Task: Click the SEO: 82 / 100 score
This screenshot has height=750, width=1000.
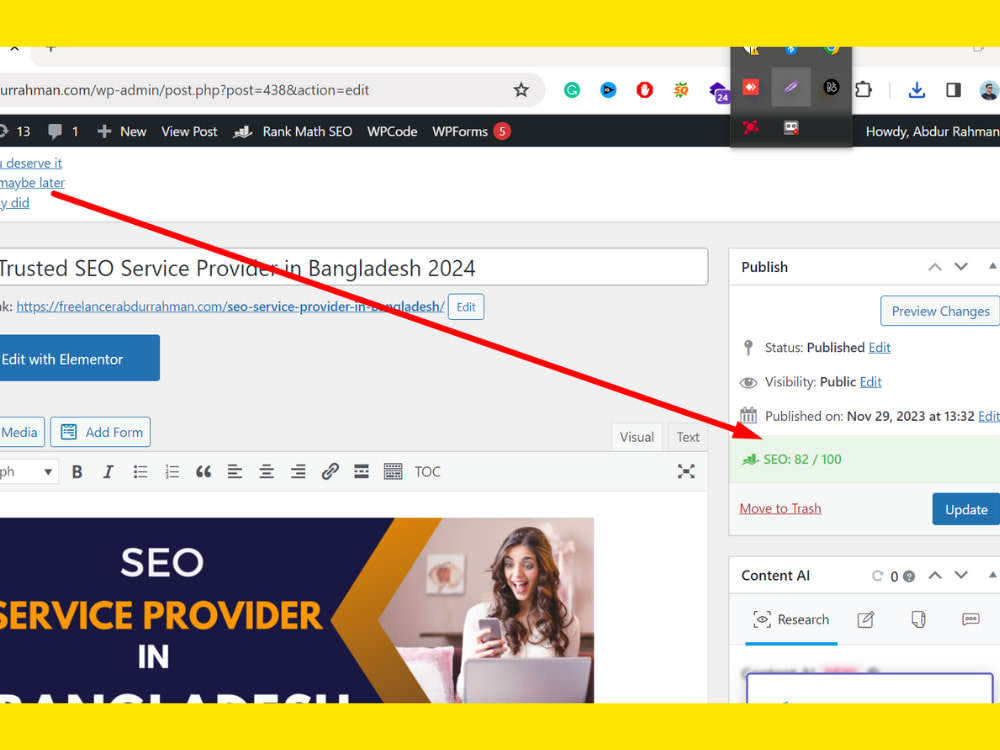Action: (x=802, y=459)
